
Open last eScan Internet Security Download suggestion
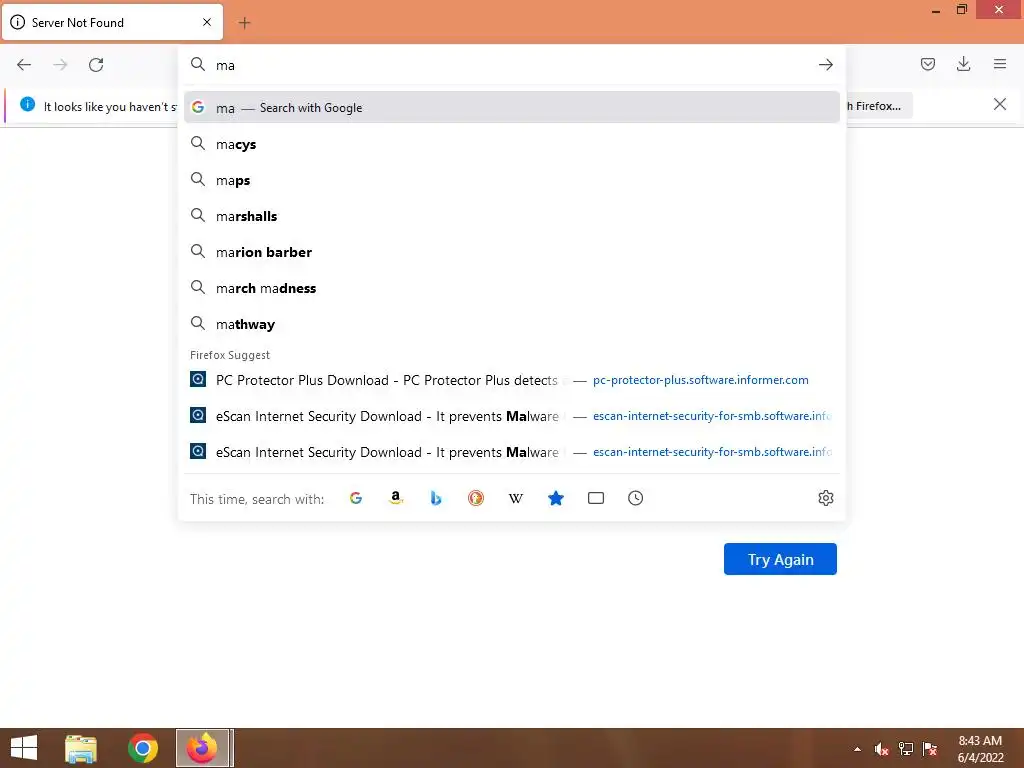tap(512, 452)
